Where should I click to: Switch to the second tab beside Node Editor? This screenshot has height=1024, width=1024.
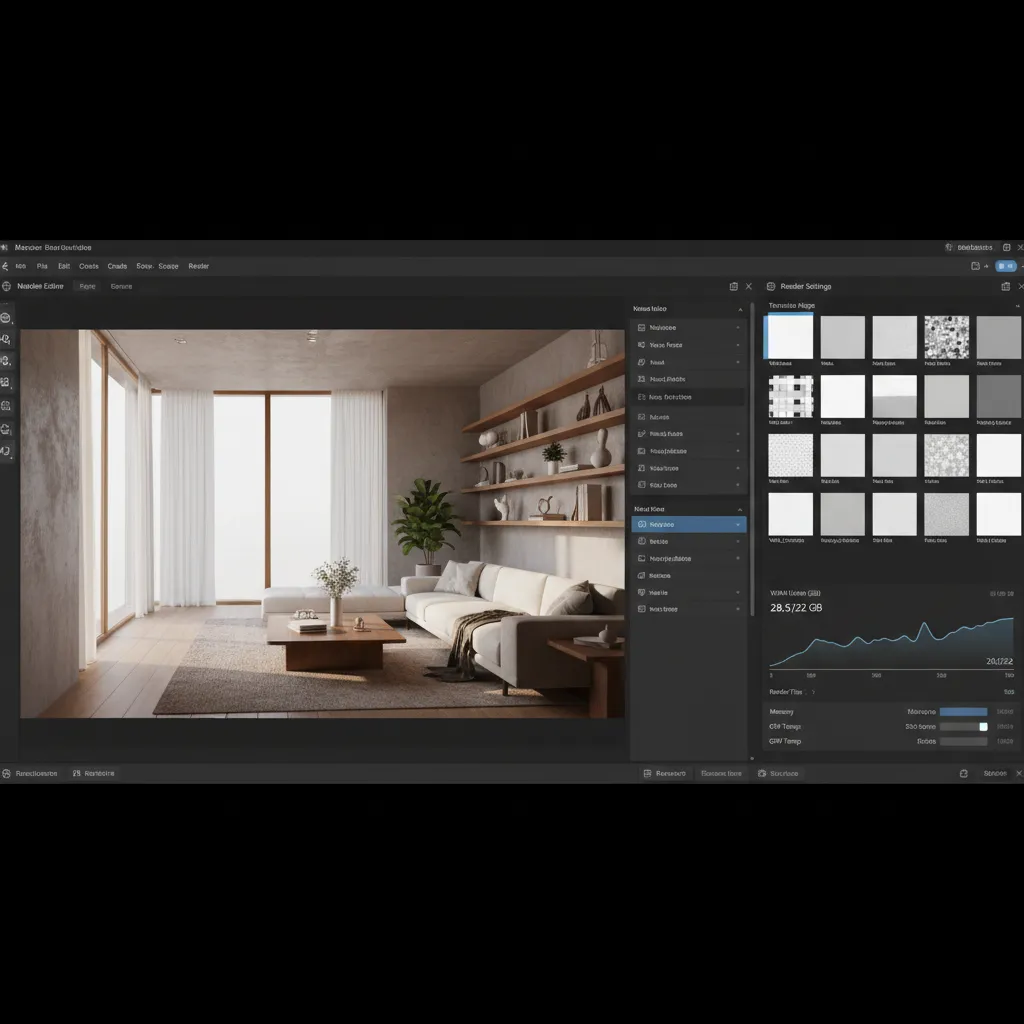click(86, 286)
